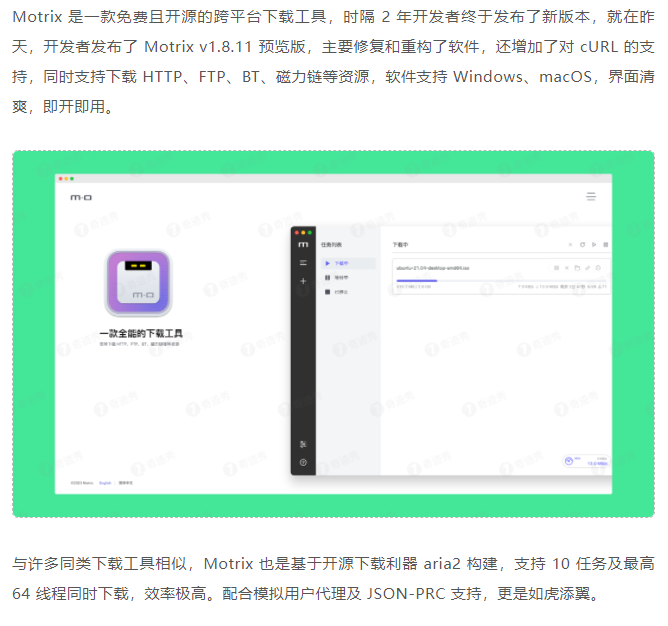Select the paused tasks category with pause icon

click(x=337, y=277)
